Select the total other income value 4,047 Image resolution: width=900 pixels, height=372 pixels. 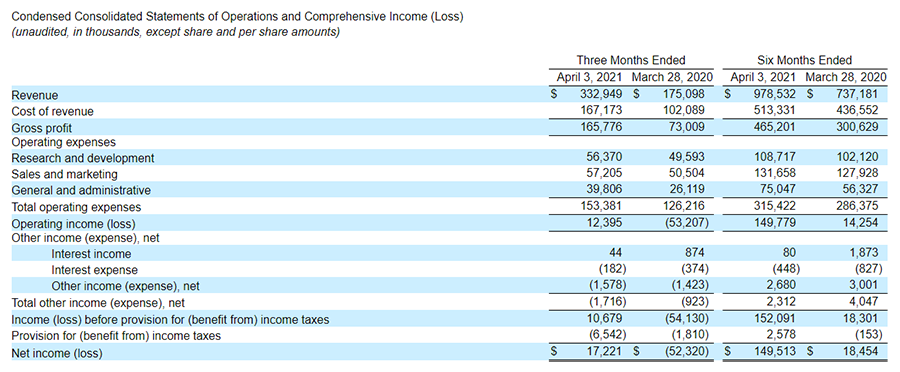[x=864, y=301]
